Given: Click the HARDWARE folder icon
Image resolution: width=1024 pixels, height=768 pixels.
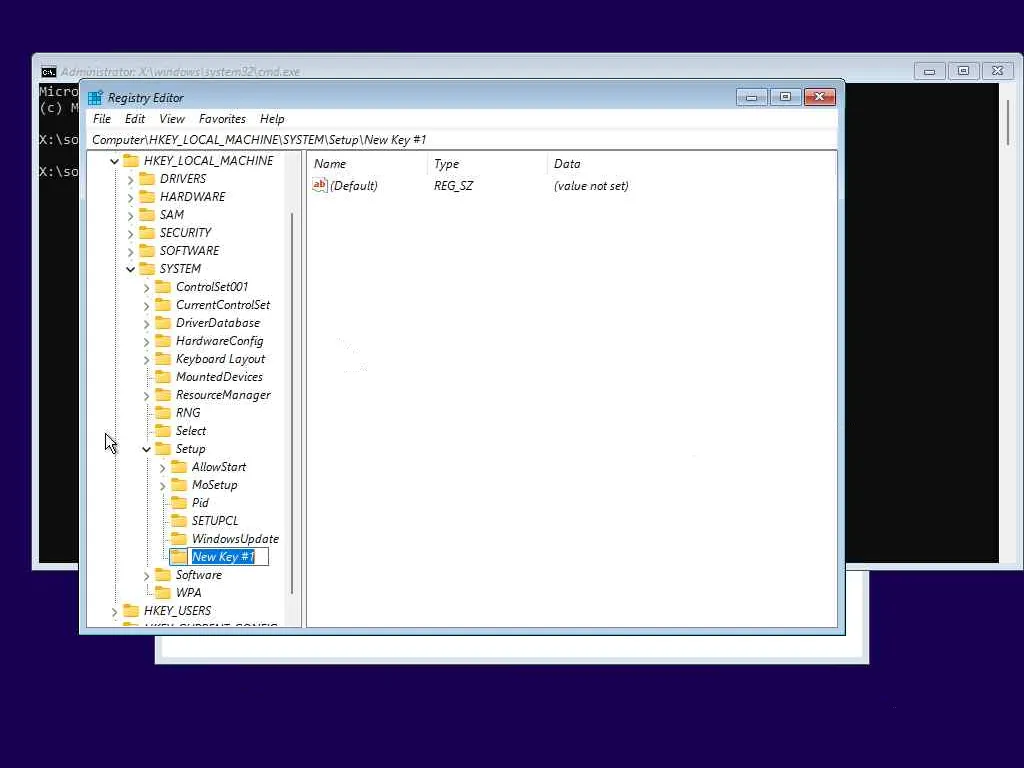Looking at the screenshot, I should [148, 197].
